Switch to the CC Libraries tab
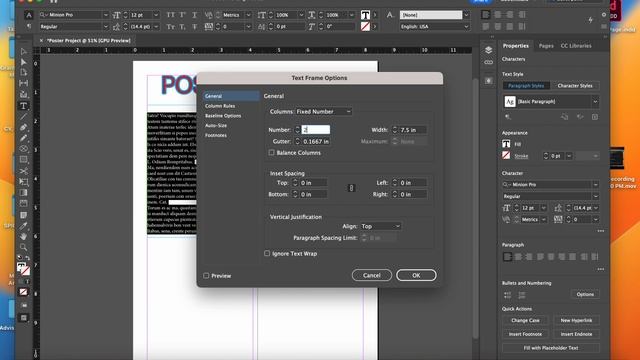 576,46
